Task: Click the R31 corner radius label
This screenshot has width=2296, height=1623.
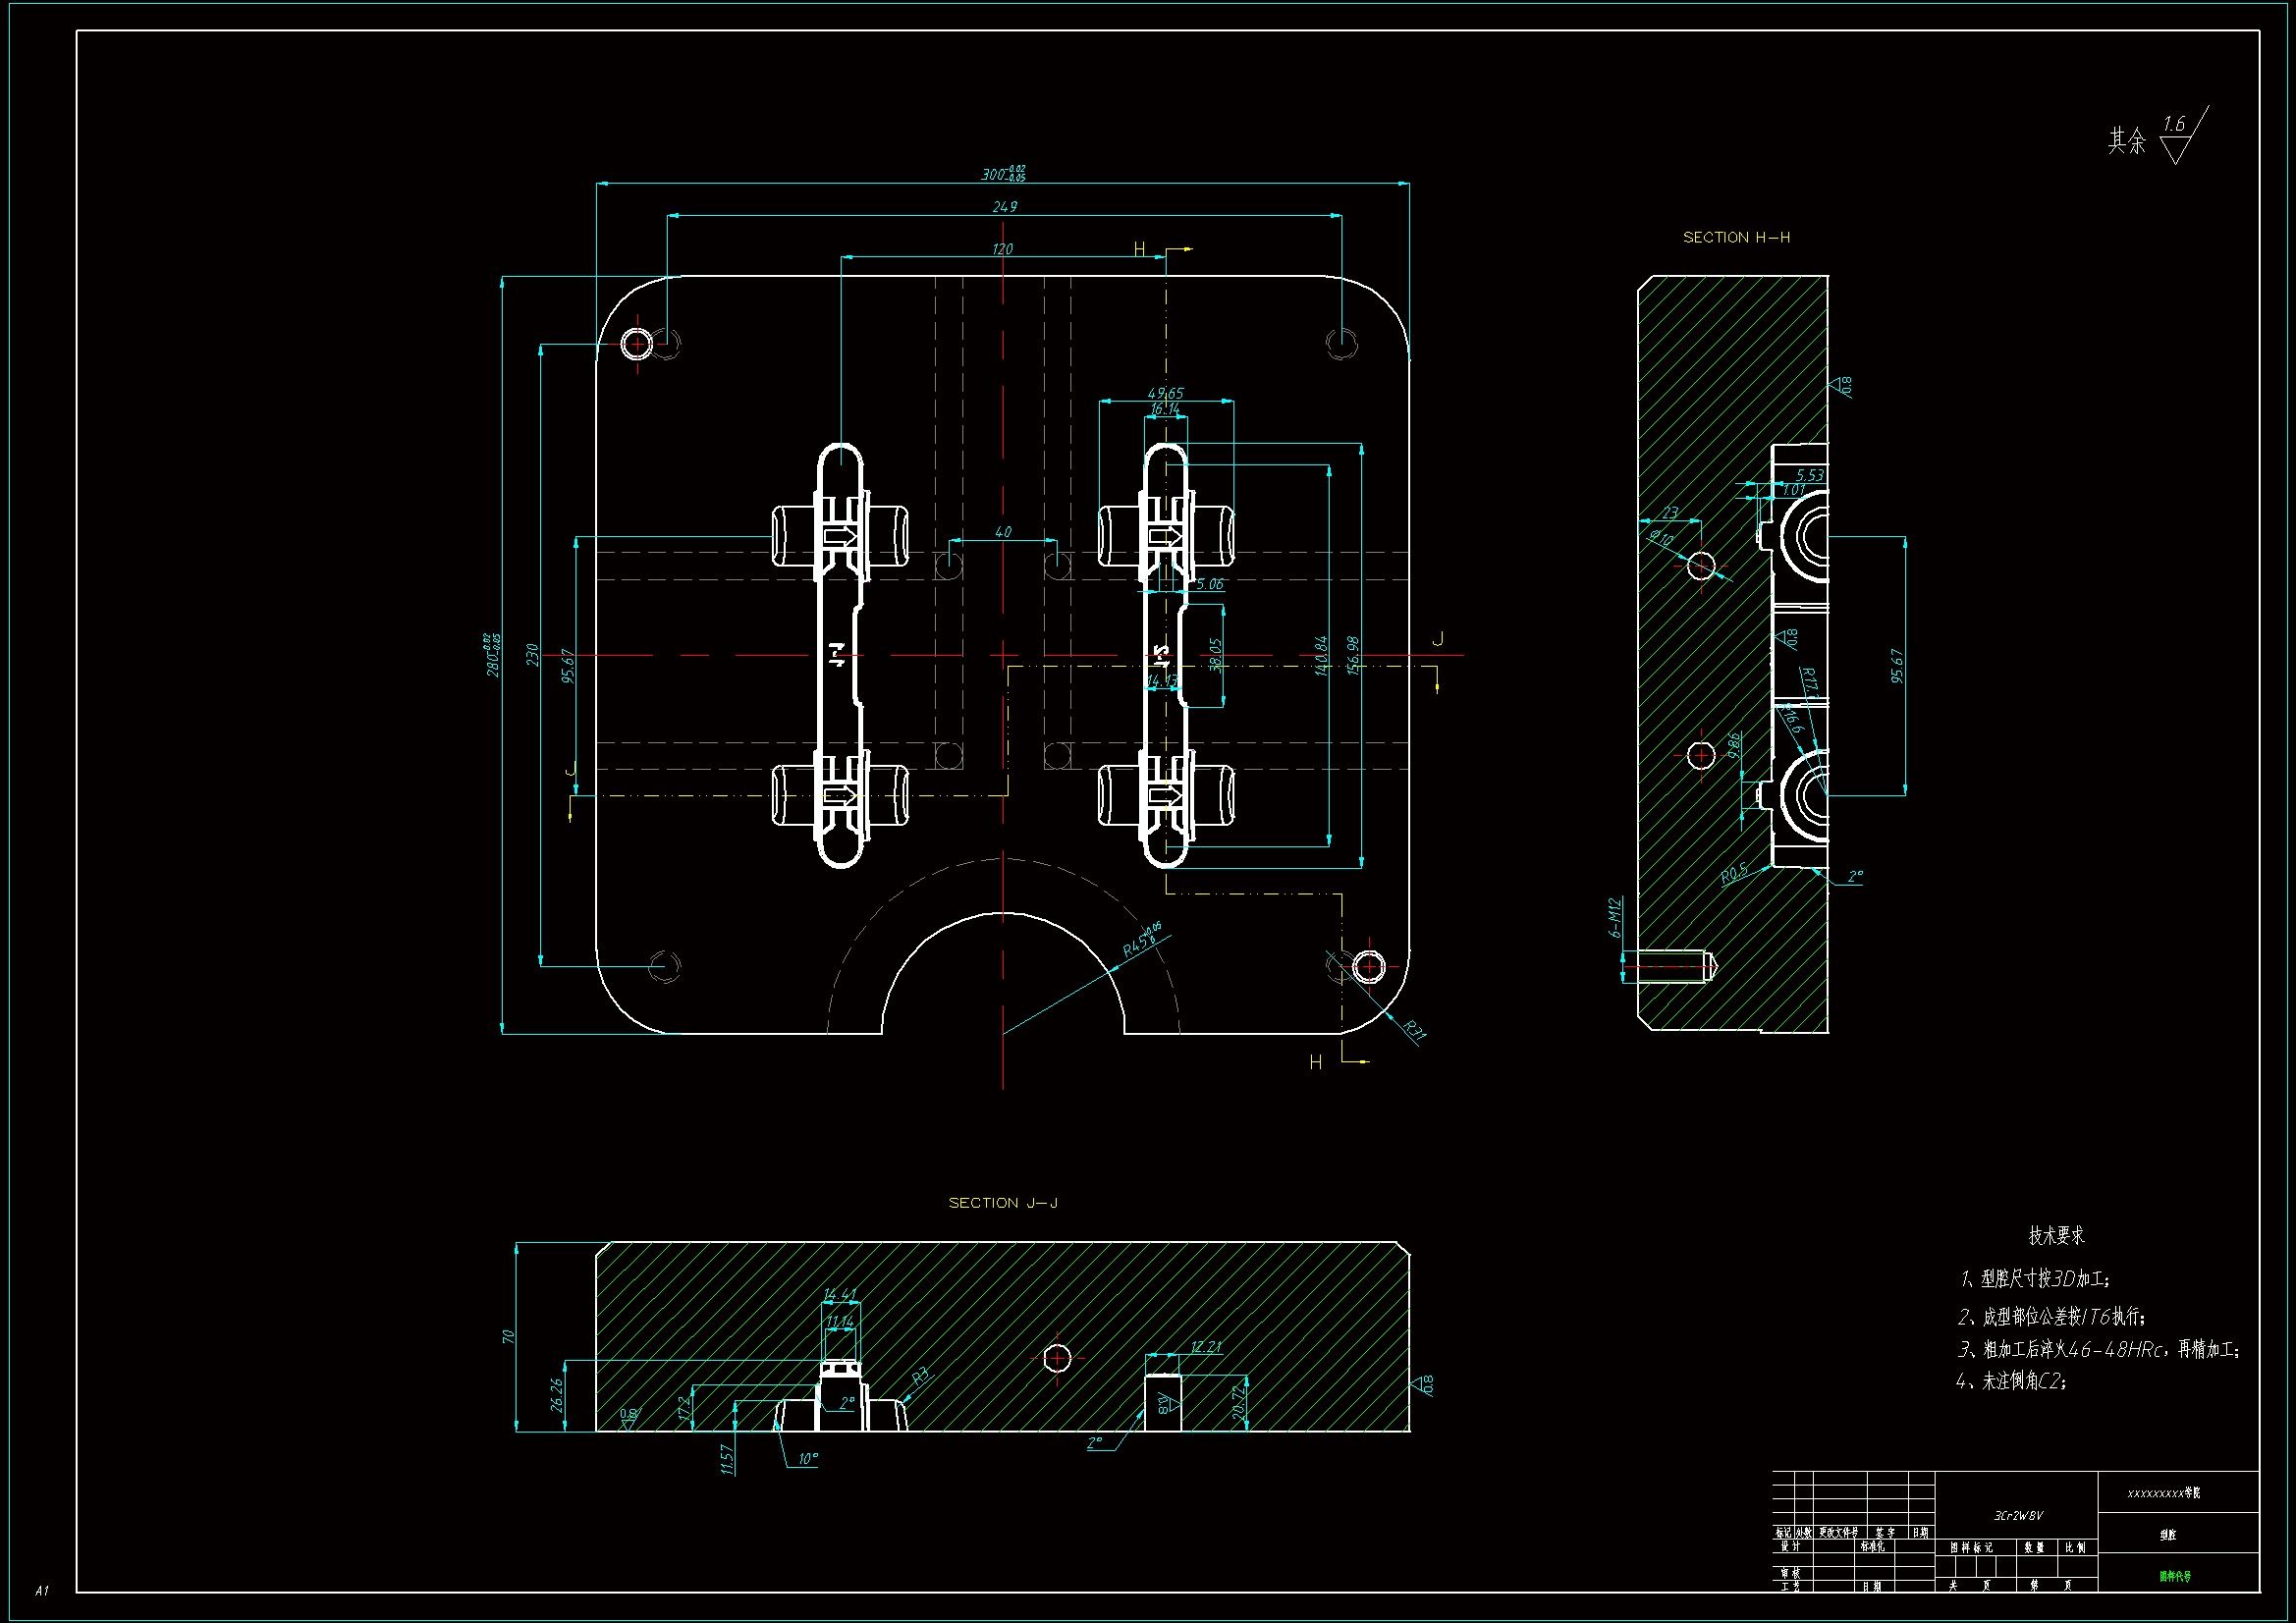Action: click(x=1414, y=1029)
